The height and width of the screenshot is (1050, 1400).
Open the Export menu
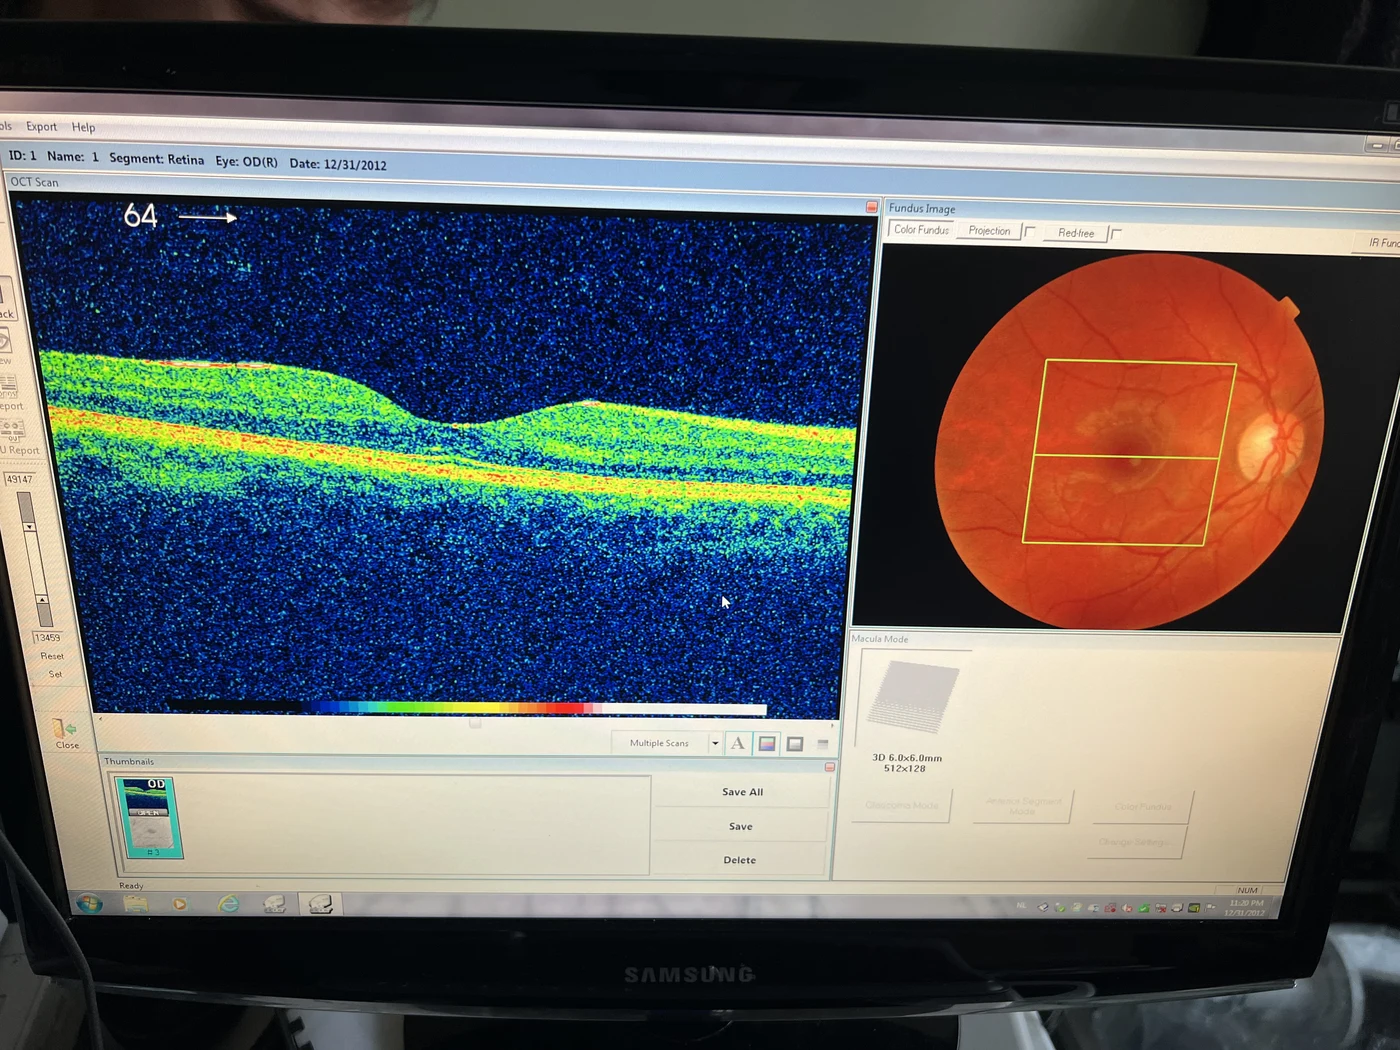[41, 126]
